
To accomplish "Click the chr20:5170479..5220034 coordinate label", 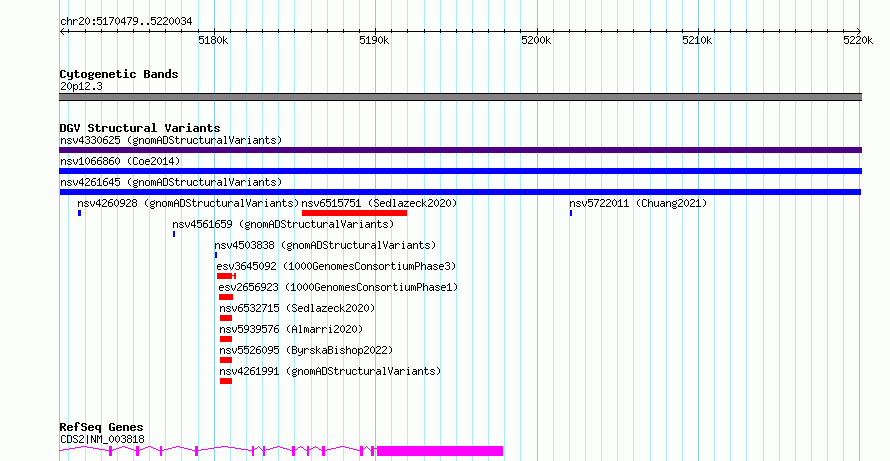I will (x=126, y=22).
